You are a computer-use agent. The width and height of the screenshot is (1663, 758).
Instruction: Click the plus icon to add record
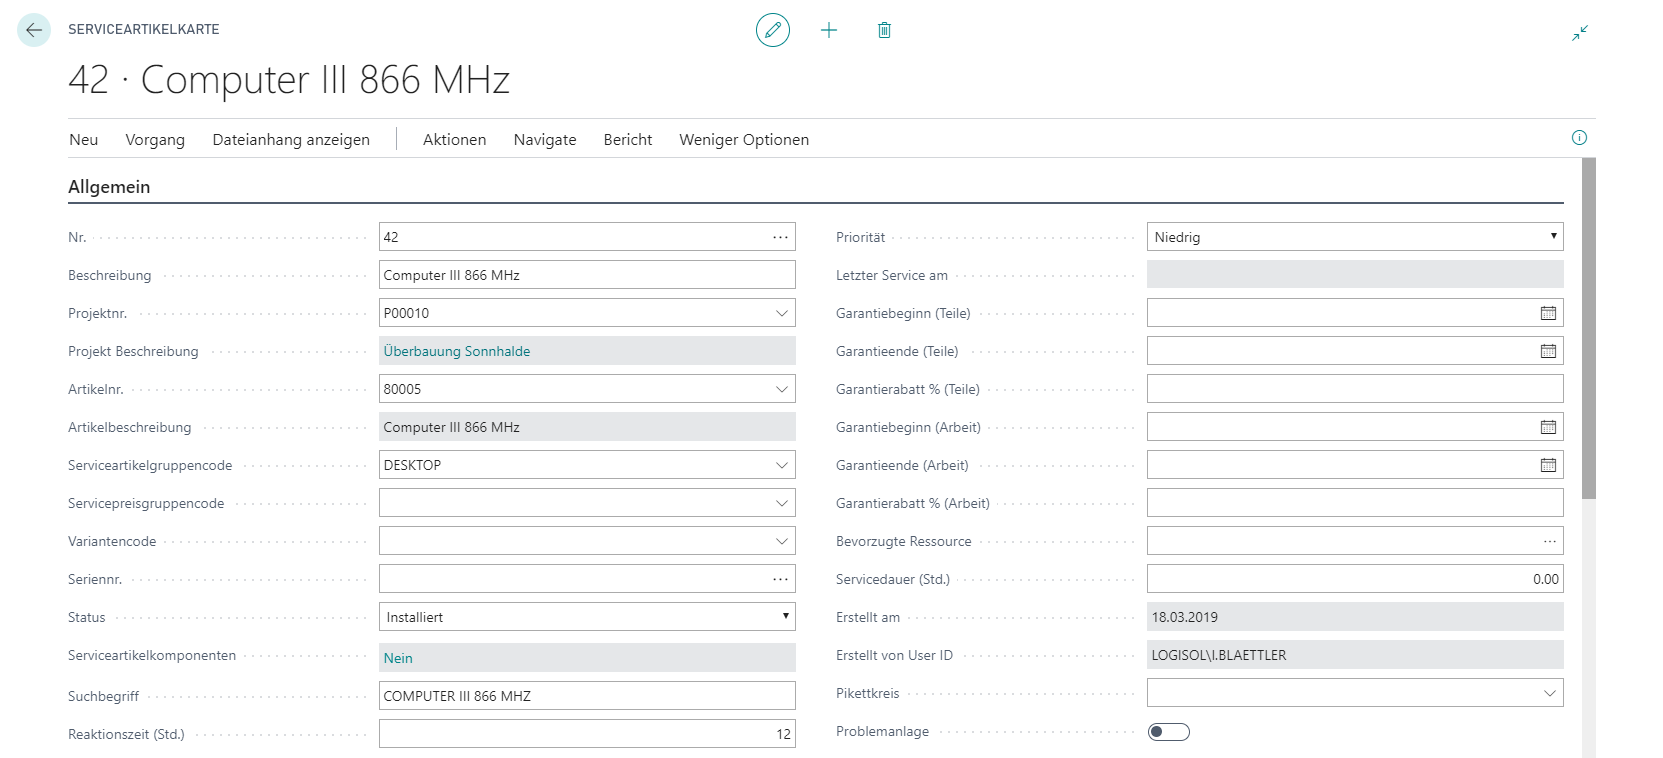pos(829,30)
